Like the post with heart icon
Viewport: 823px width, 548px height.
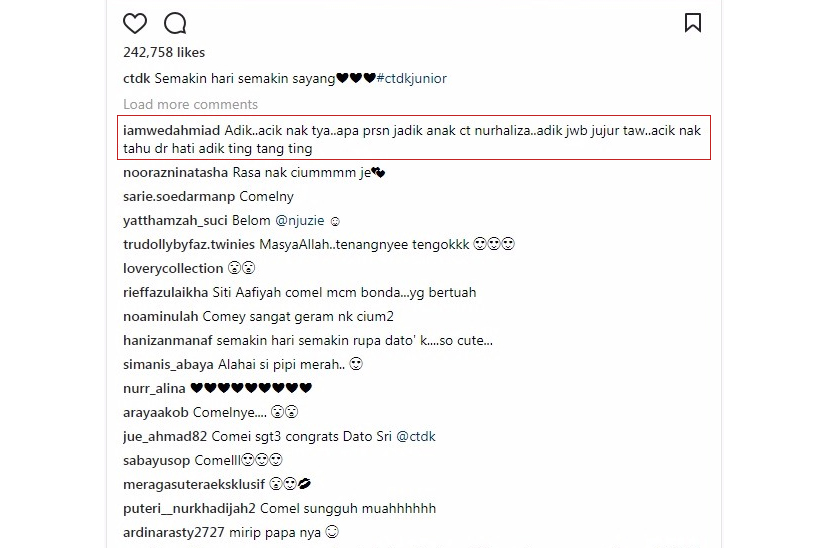[x=135, y=24]
